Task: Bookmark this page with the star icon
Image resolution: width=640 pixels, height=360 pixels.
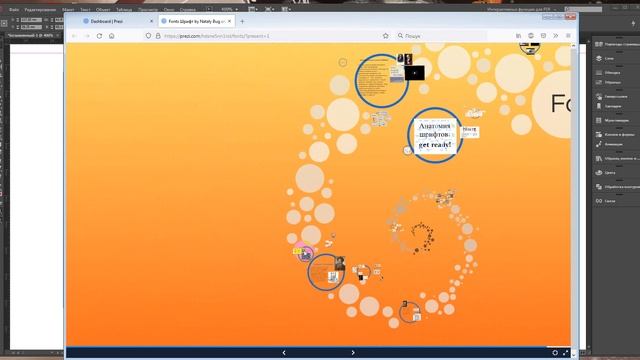Action: pyautogui.click(x=386, y=36)
